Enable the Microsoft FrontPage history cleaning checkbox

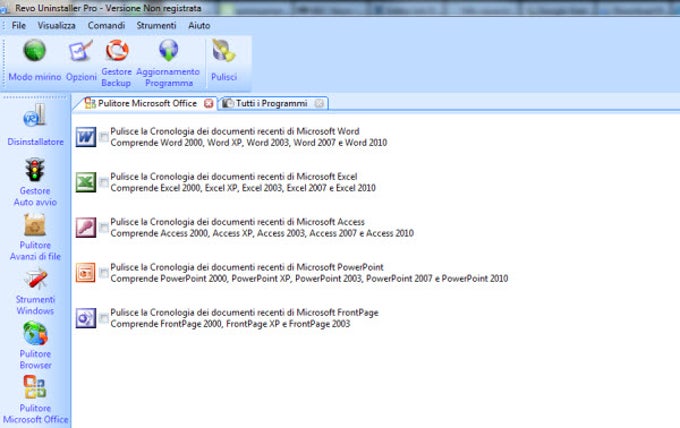tap(104, 318)
